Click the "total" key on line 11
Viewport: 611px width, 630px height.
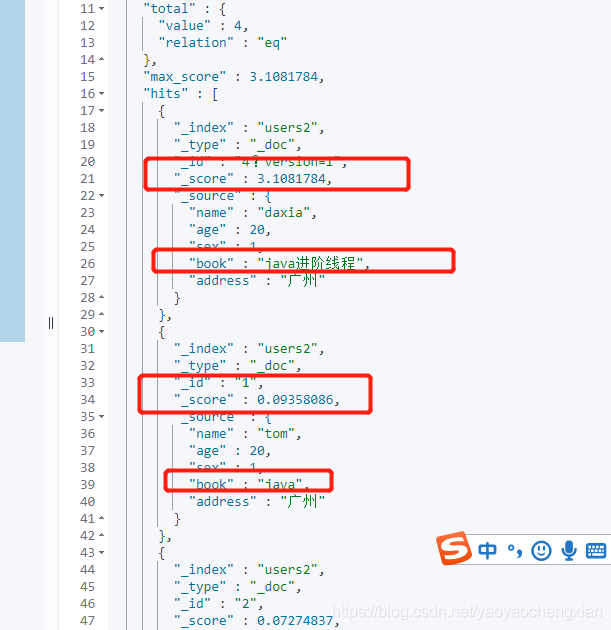169,8
